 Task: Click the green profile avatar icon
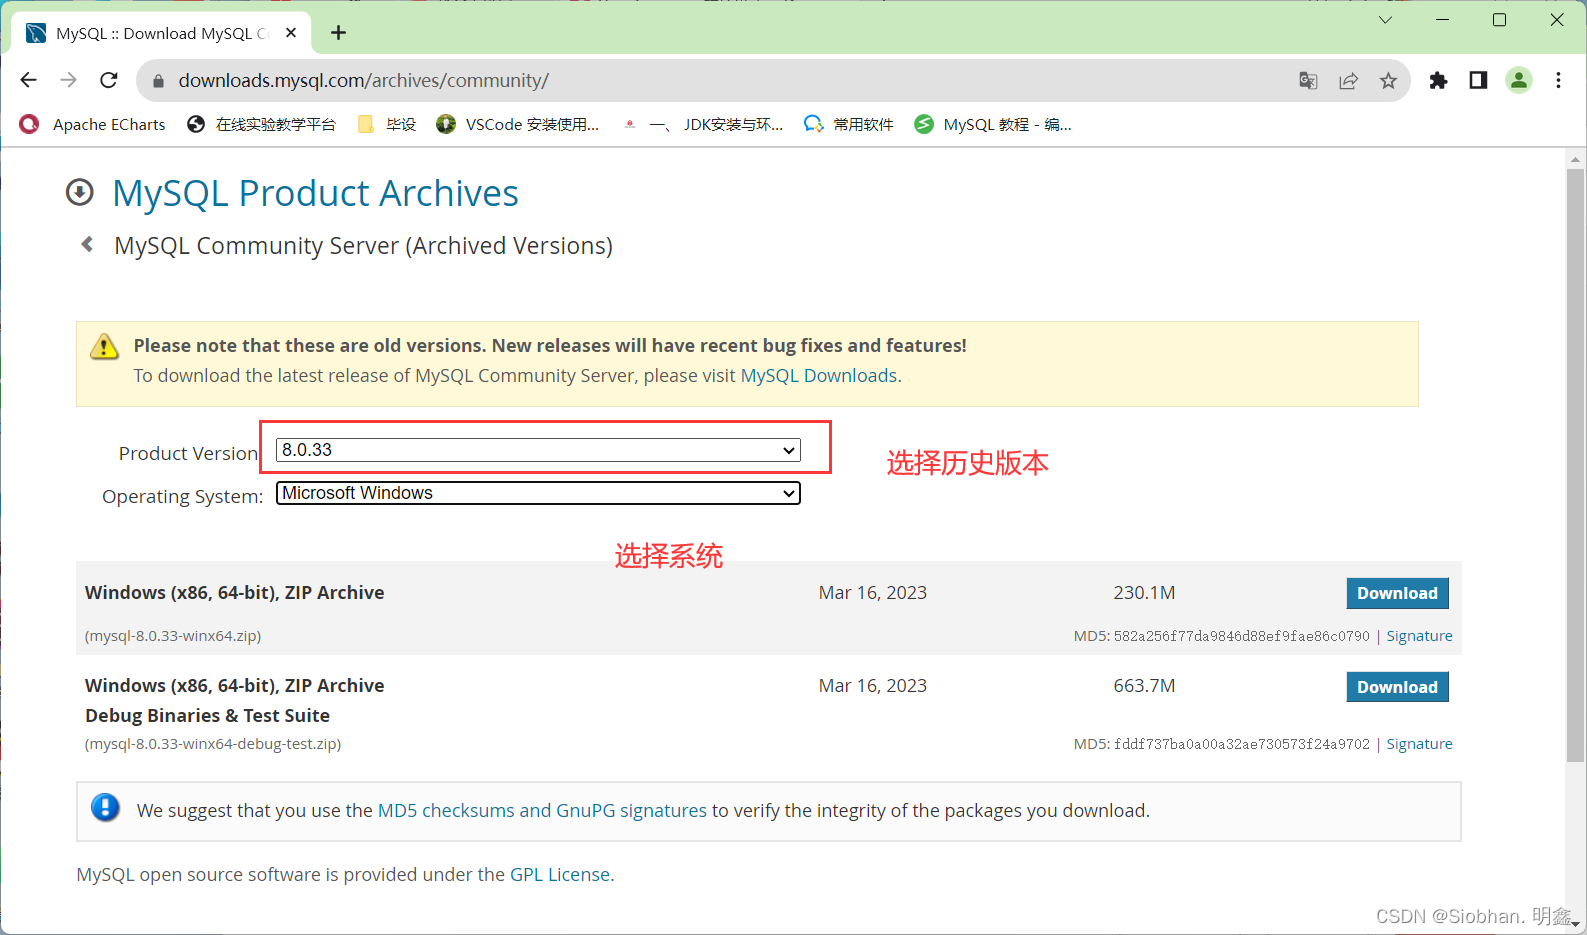[x=1518, y=80]
